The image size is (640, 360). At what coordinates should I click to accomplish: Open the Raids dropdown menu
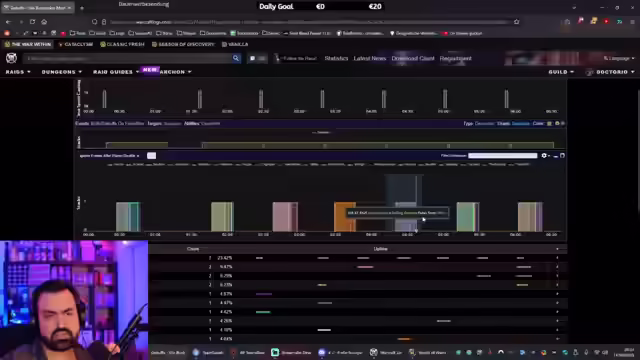[x=18, y=72]
